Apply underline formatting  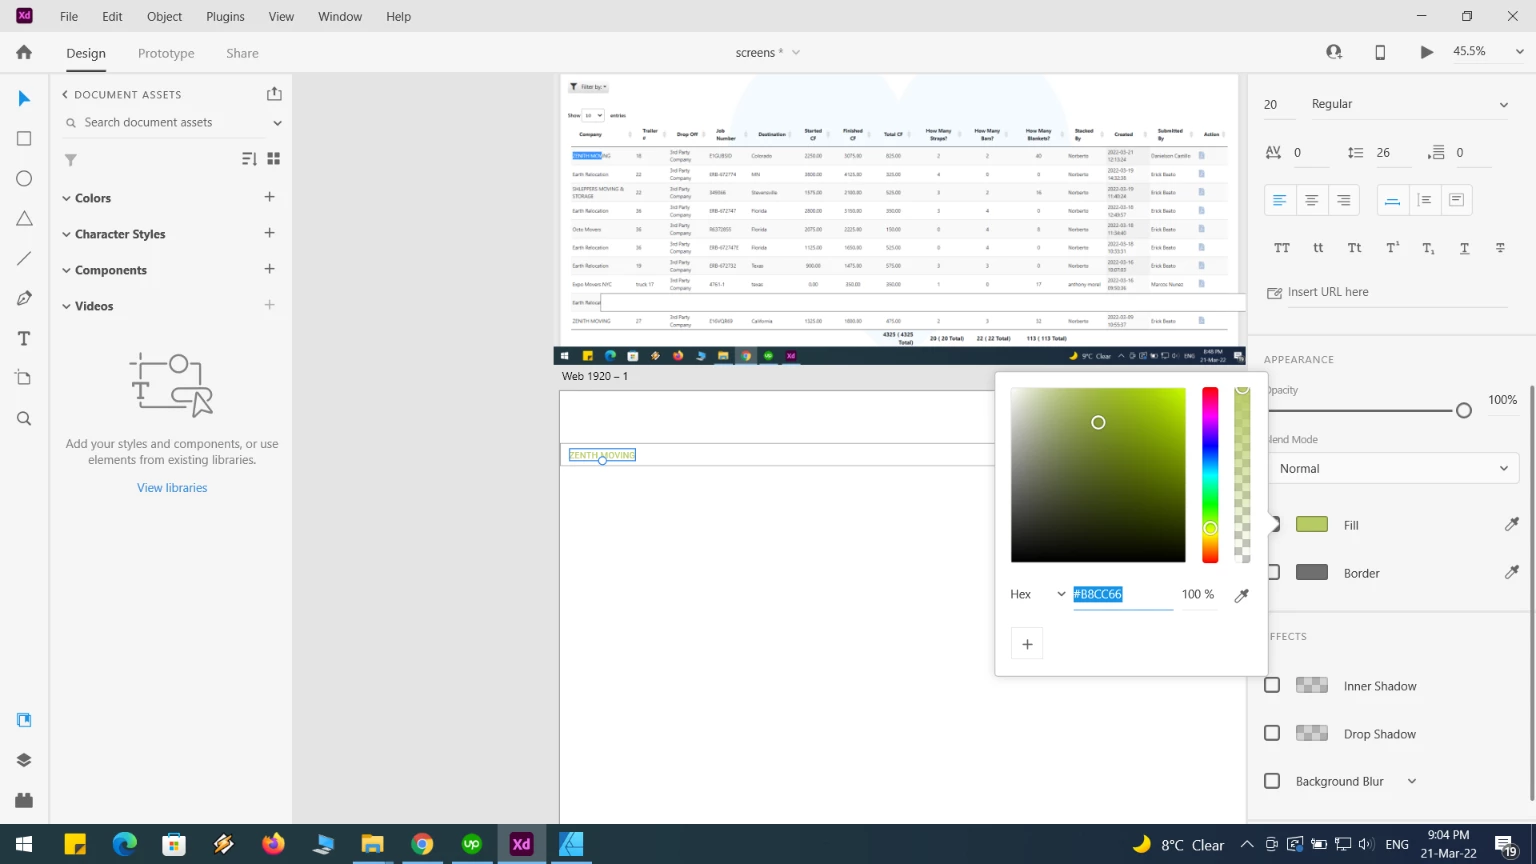coord(1464,248)
